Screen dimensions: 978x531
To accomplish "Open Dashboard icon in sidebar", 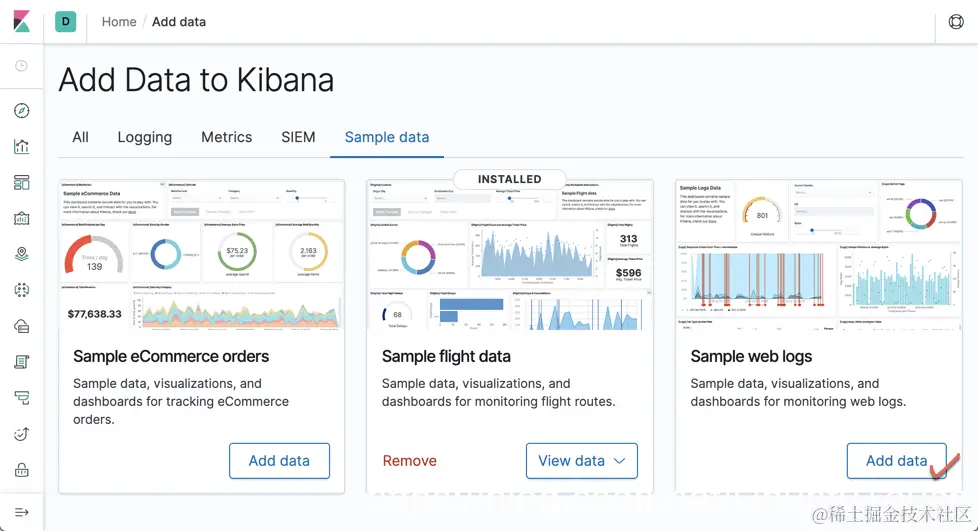I will point(21,182).
